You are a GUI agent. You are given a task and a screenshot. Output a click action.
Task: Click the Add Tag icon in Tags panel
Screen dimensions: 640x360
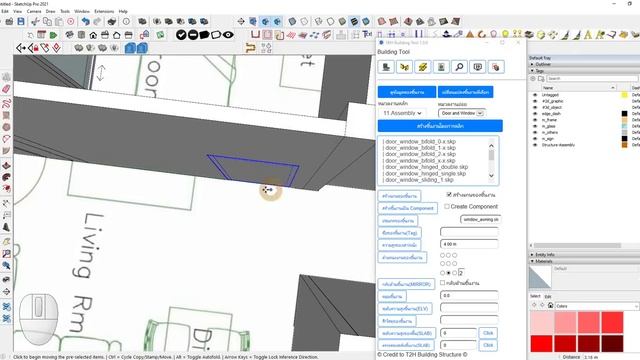[533, 78]
